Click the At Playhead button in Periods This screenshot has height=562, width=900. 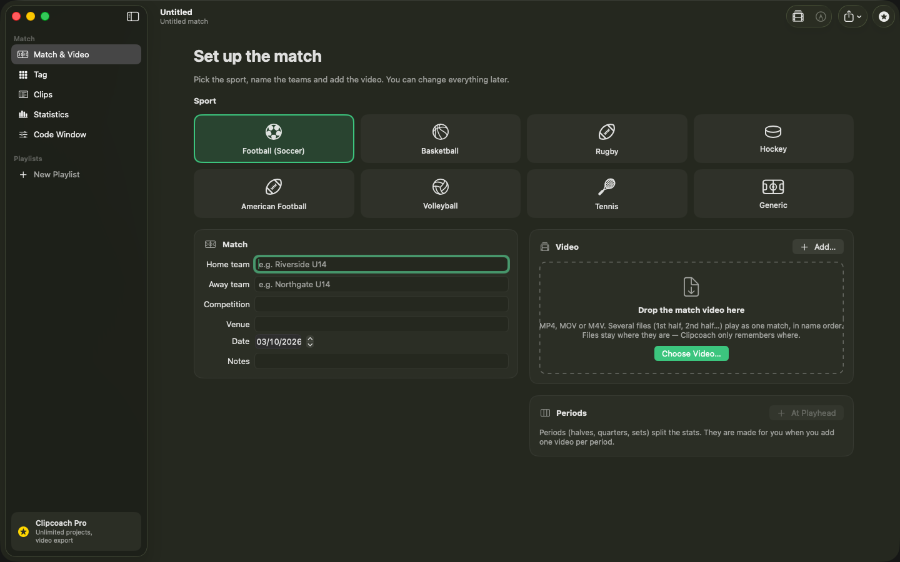[x=806, y=413]
